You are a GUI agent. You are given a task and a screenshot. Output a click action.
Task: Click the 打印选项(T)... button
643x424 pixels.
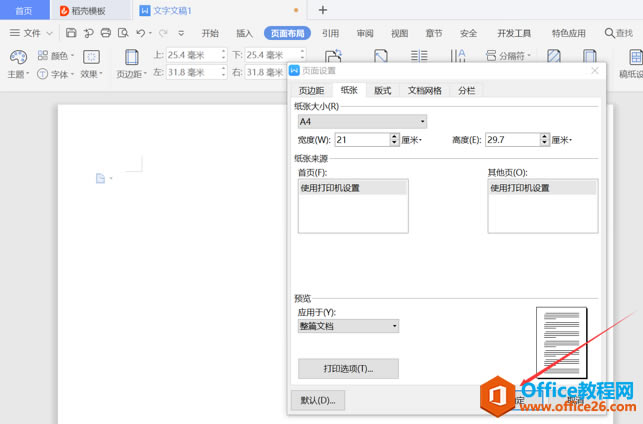coord(348,369)
